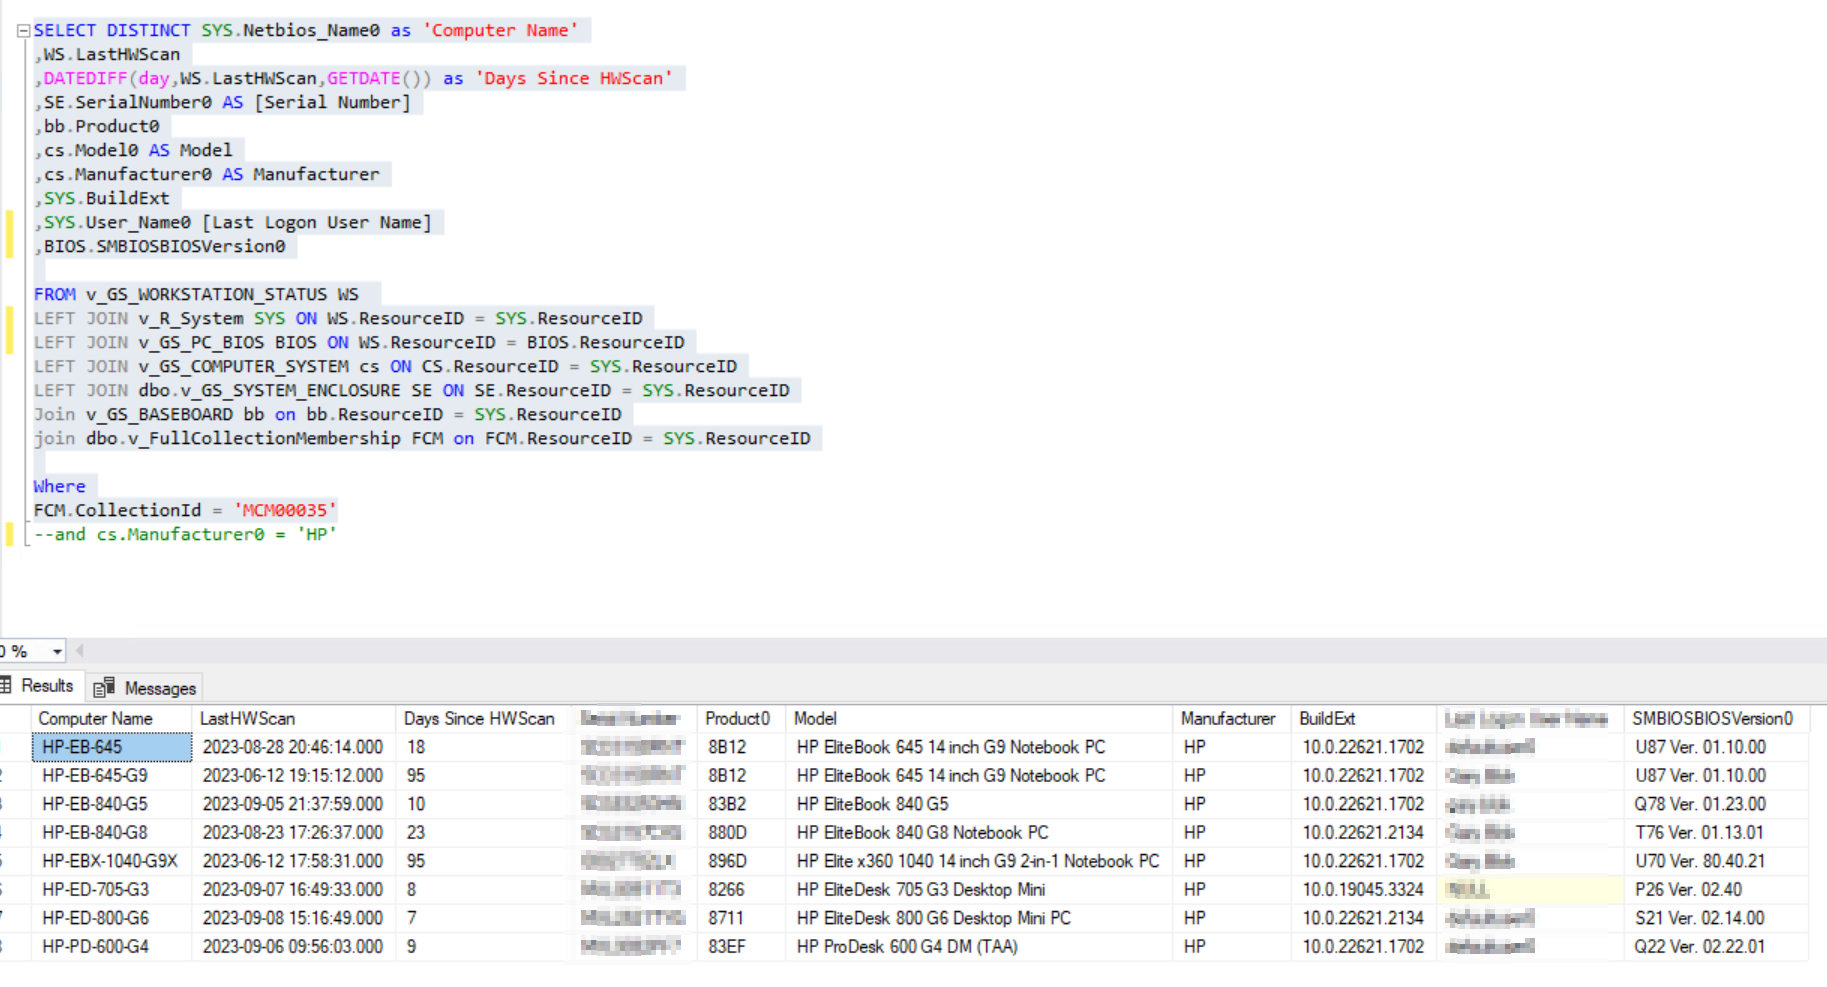Click the 2023-08-28 20:46:14.000 scan cell
The width and height of the screenshot is (1827, 987).
[x=293, y=747]
